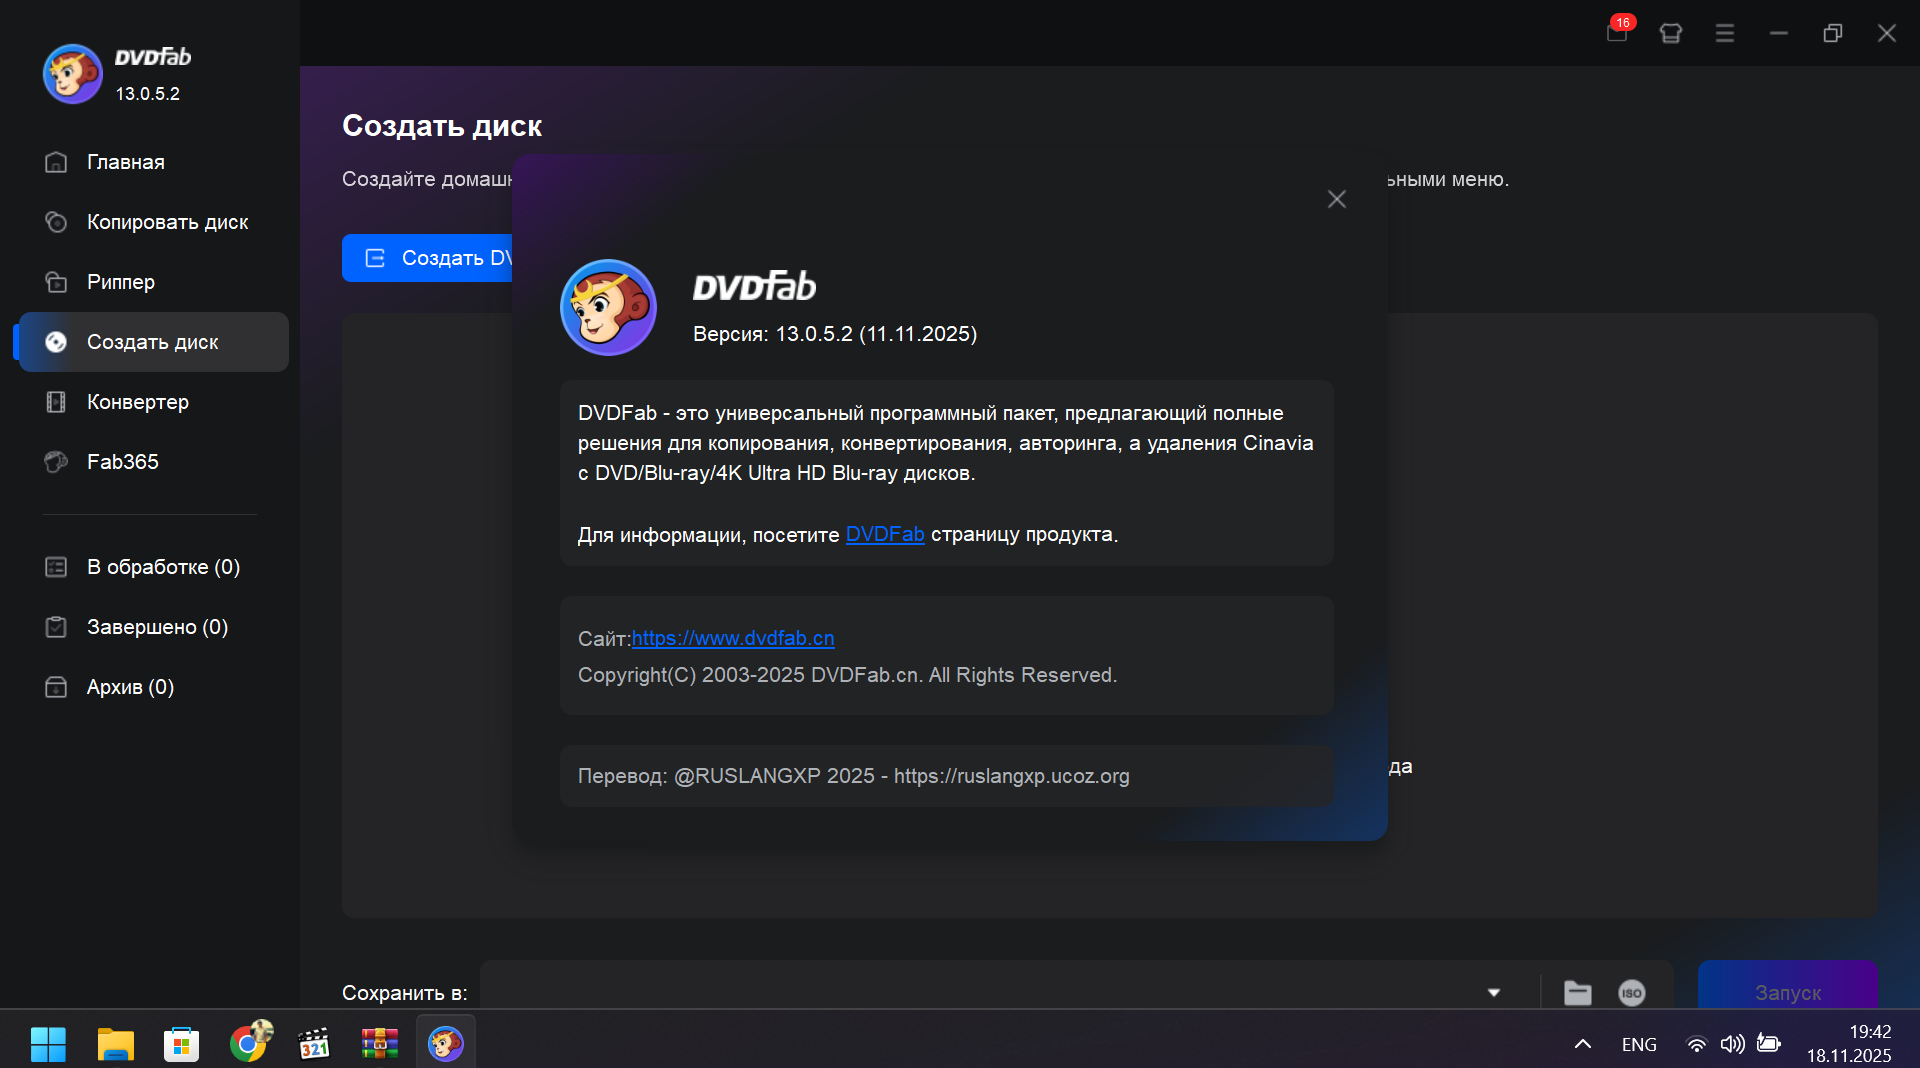Show hidden system tray icons
This screenshot has width=1920, height=1068.
pos(1583,1044)
